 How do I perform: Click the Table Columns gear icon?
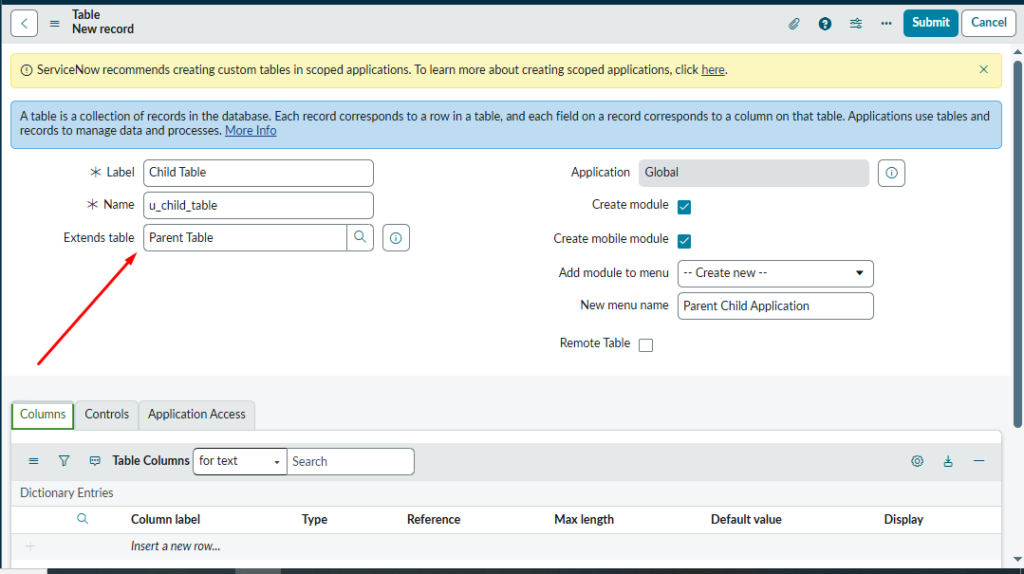tap(917, 461)
